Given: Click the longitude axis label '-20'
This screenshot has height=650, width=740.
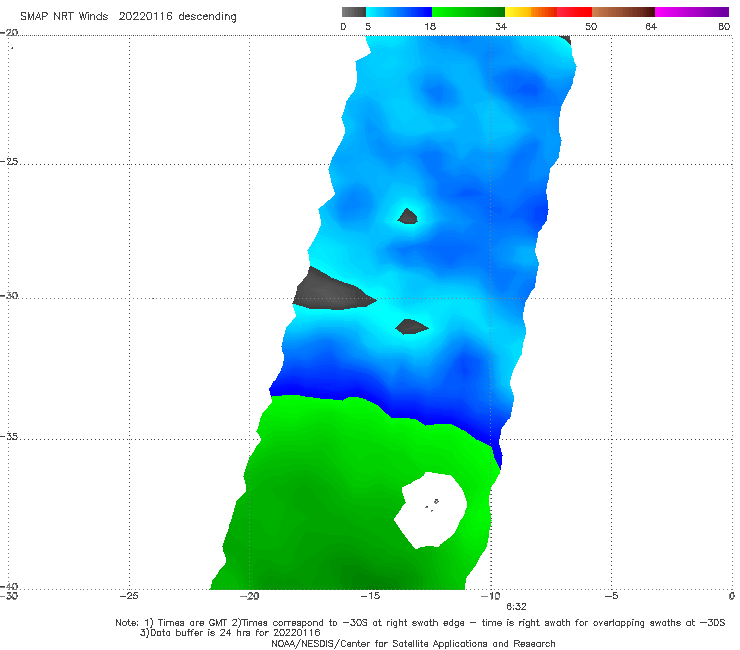Looking at the screenshot, I should click(249, 596).
